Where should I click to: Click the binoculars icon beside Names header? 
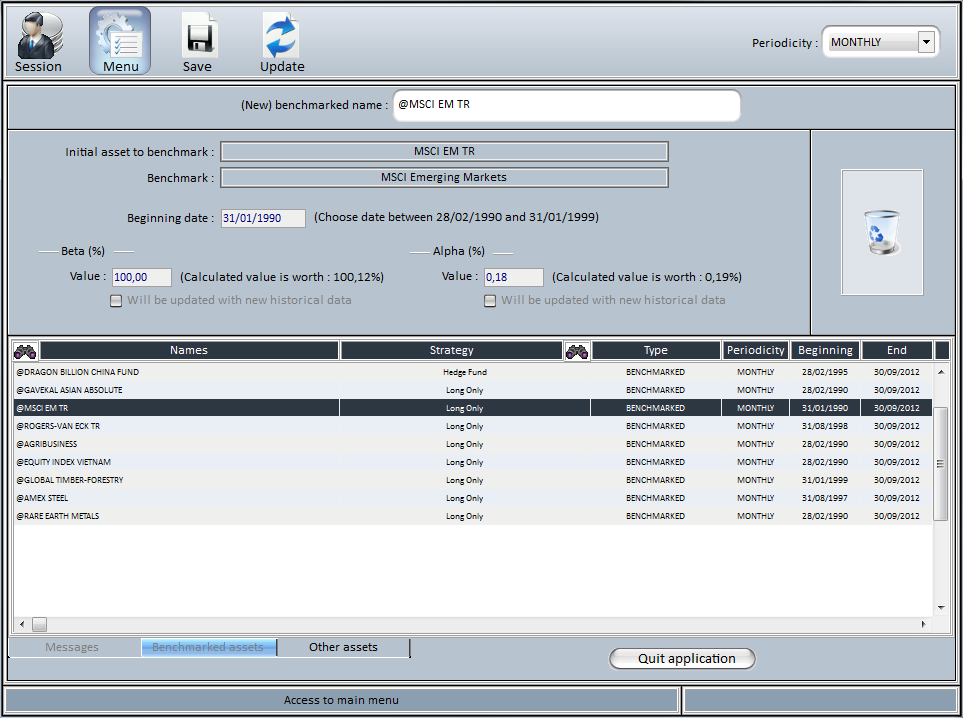click(x=25, y=351)
